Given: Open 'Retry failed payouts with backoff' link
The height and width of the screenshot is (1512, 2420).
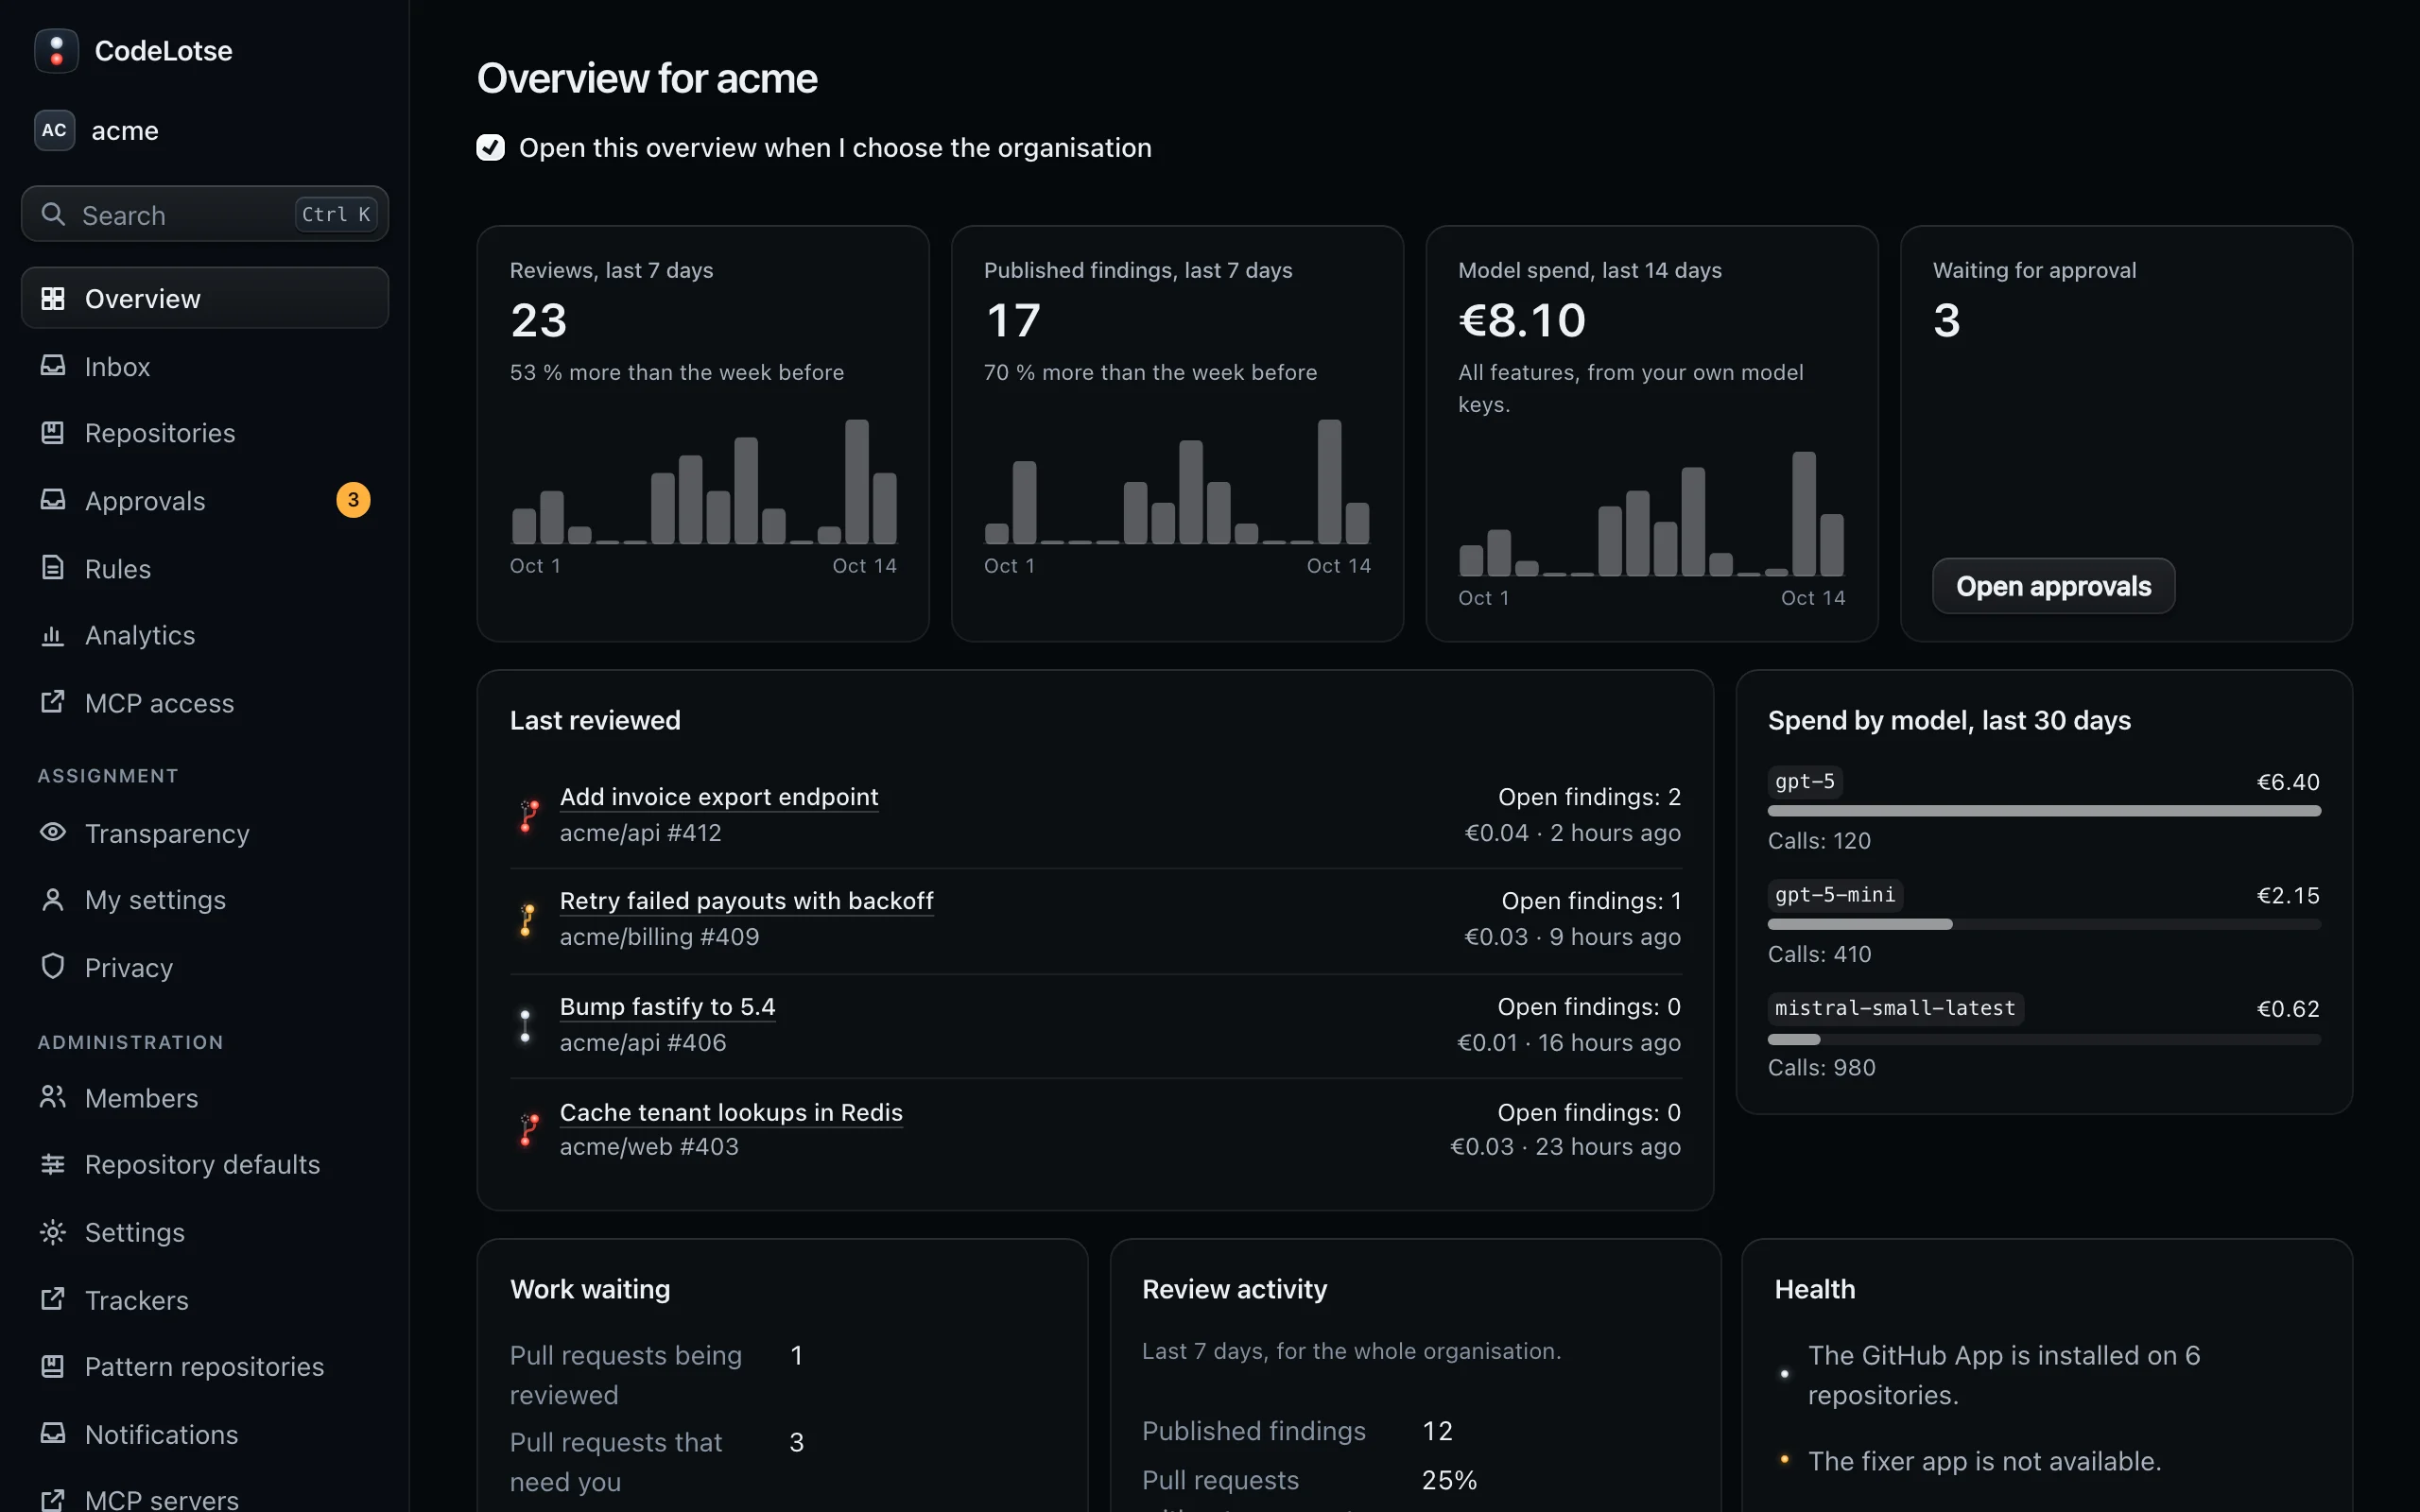Looking at the screenshot, I should (x=746, y=901).
